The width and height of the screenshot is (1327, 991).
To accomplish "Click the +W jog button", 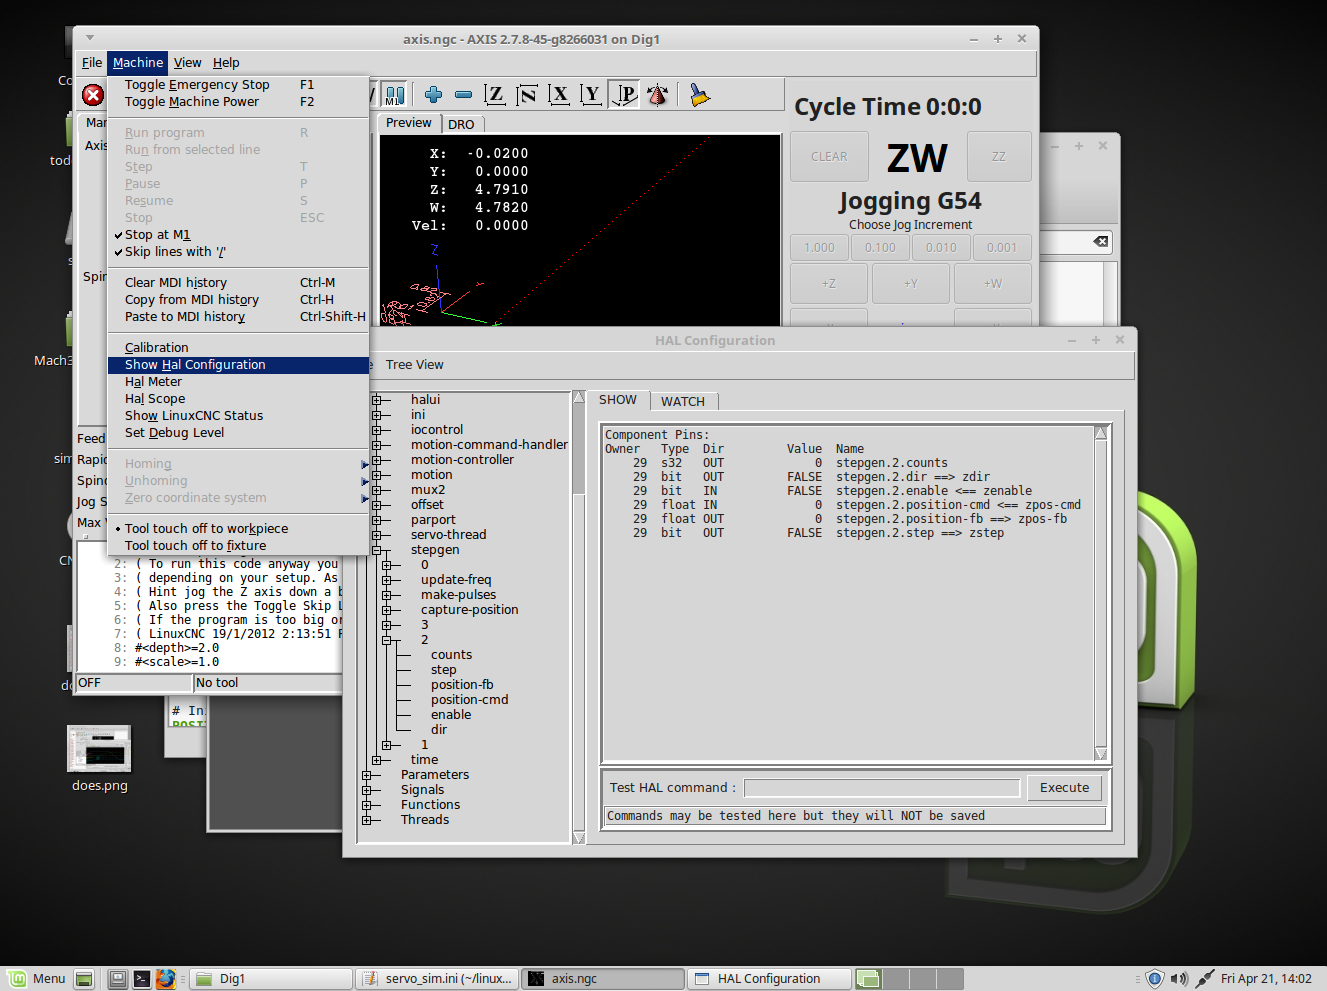I will coord(992,284).
